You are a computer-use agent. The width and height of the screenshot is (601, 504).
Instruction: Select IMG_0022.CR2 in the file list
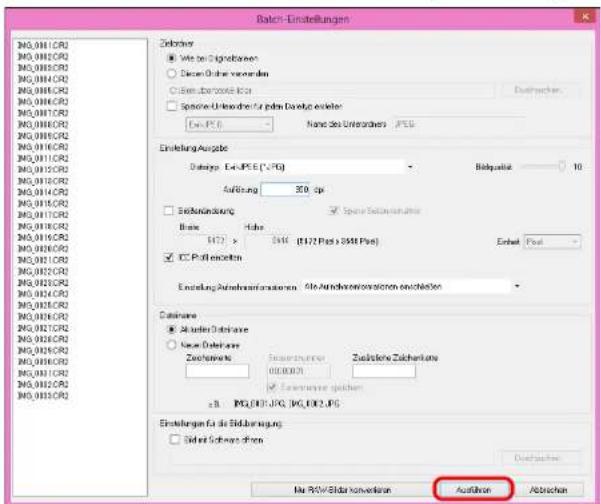tap(43, 271)
